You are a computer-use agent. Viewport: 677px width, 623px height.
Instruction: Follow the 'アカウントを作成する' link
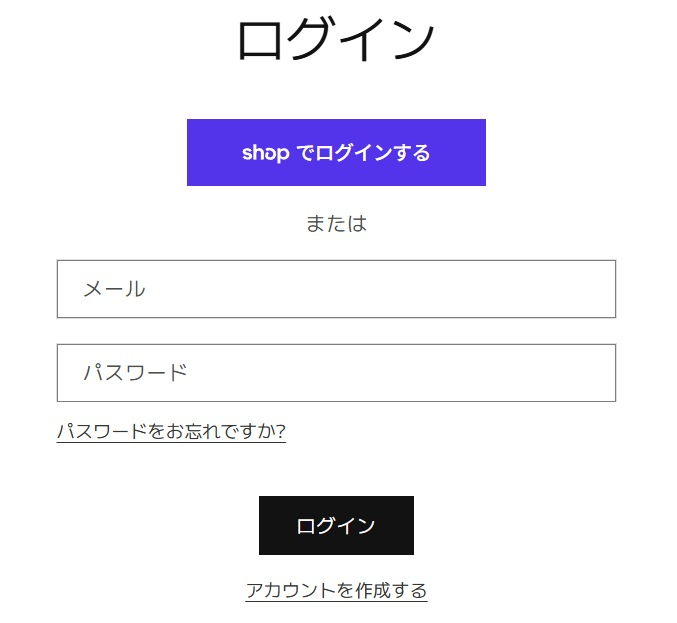pyautogui.click(x=336, y=590)
